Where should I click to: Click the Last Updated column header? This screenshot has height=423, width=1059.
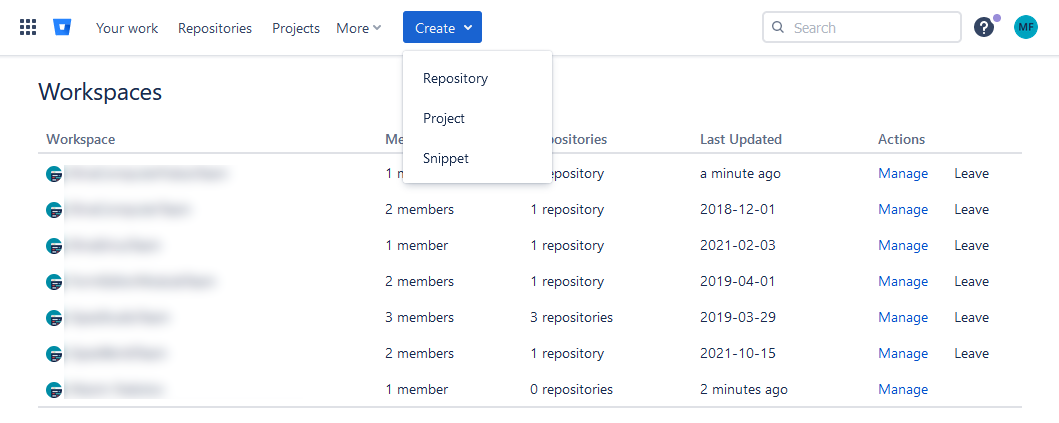click(x=741, y=139)
